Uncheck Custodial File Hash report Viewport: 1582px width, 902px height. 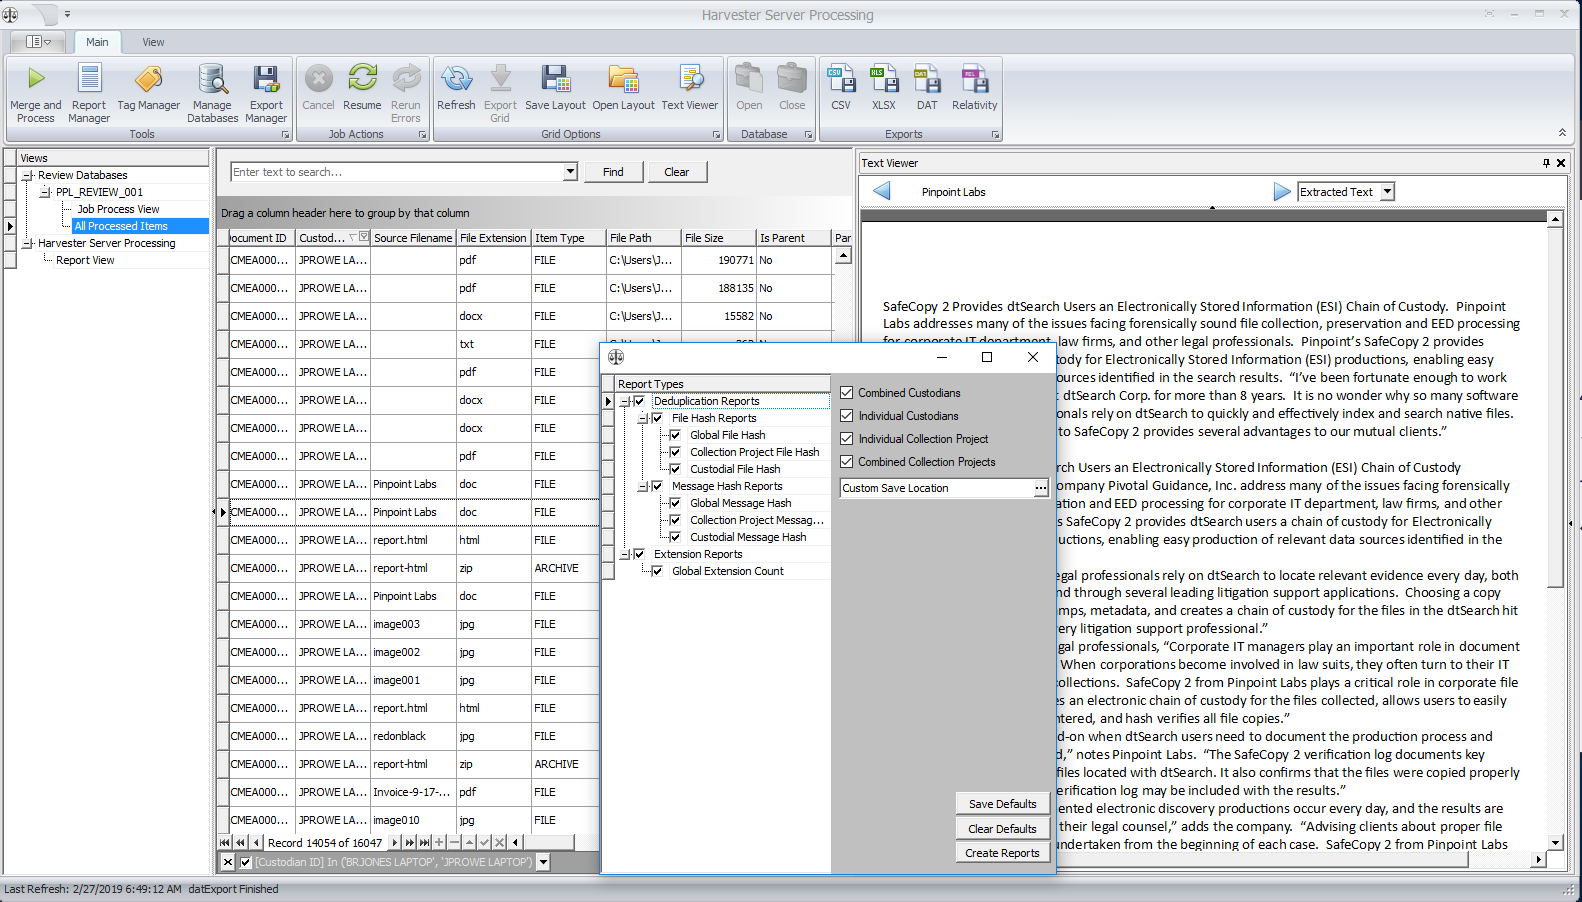pos(675,469)
